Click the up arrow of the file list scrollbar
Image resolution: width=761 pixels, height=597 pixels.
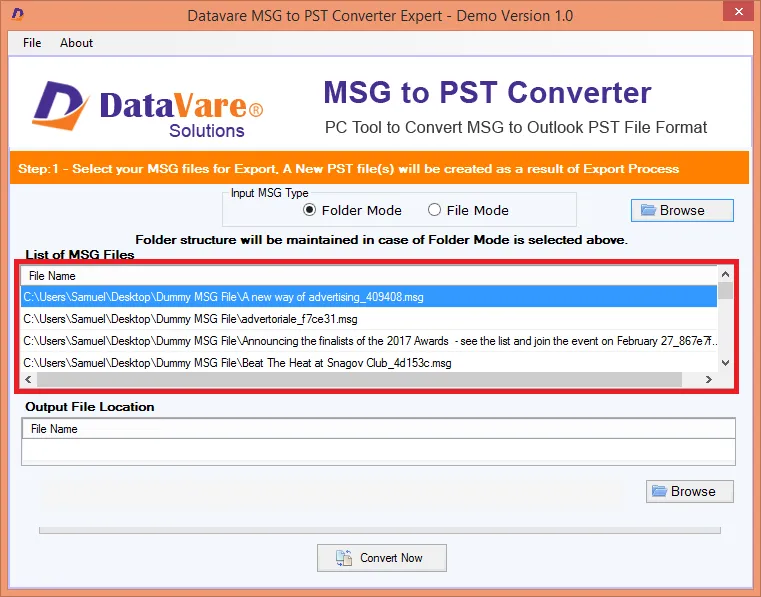[x=726, y=274]
